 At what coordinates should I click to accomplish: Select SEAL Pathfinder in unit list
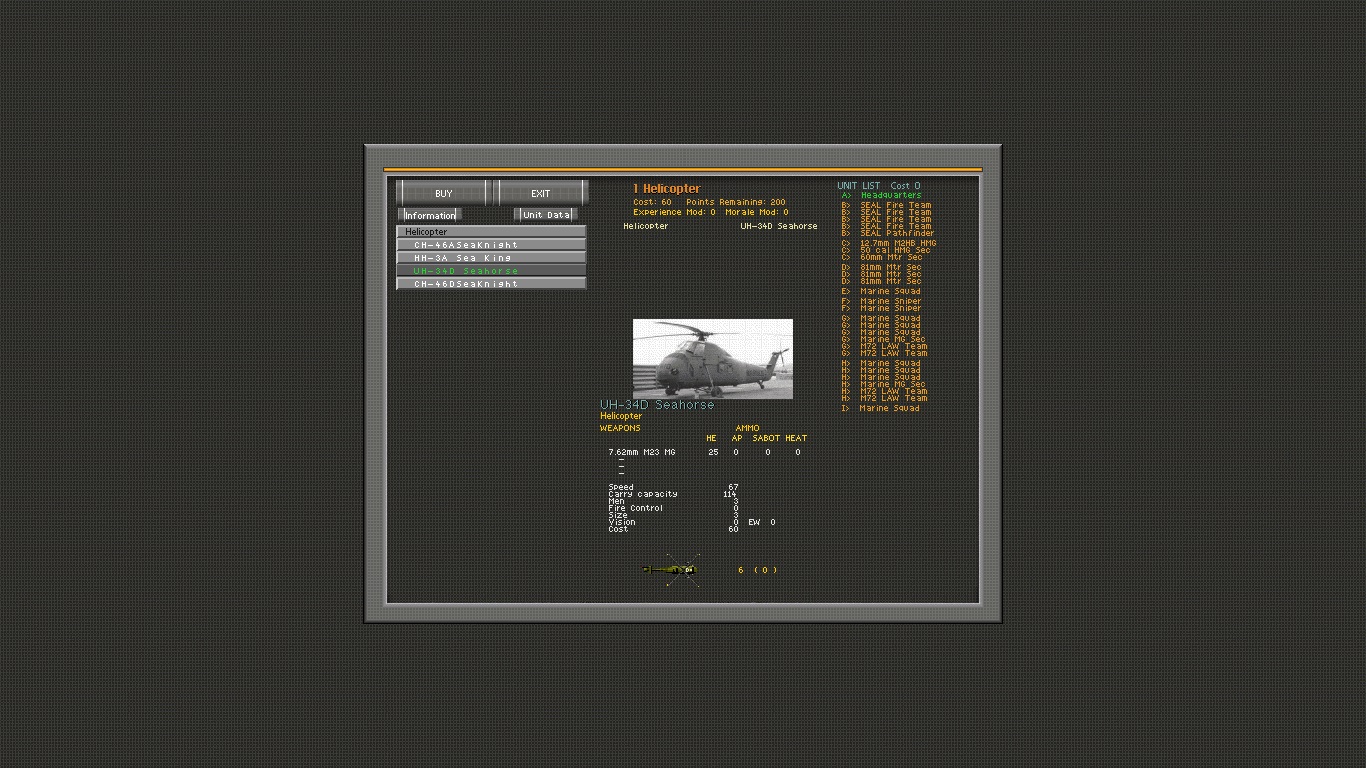888,234
